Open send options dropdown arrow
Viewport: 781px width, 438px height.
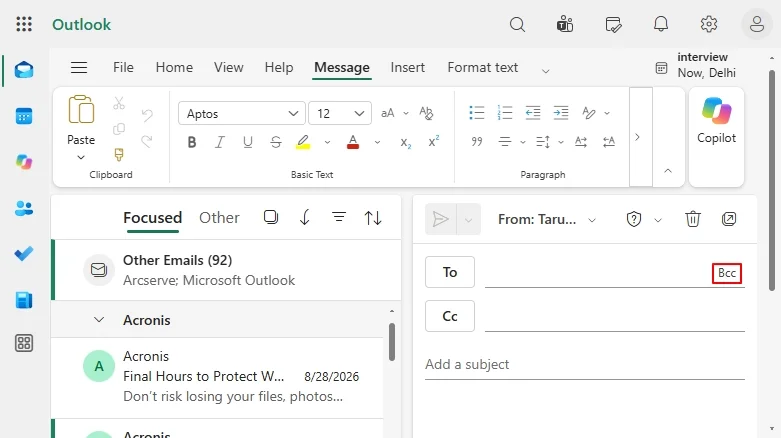point(468,219)
